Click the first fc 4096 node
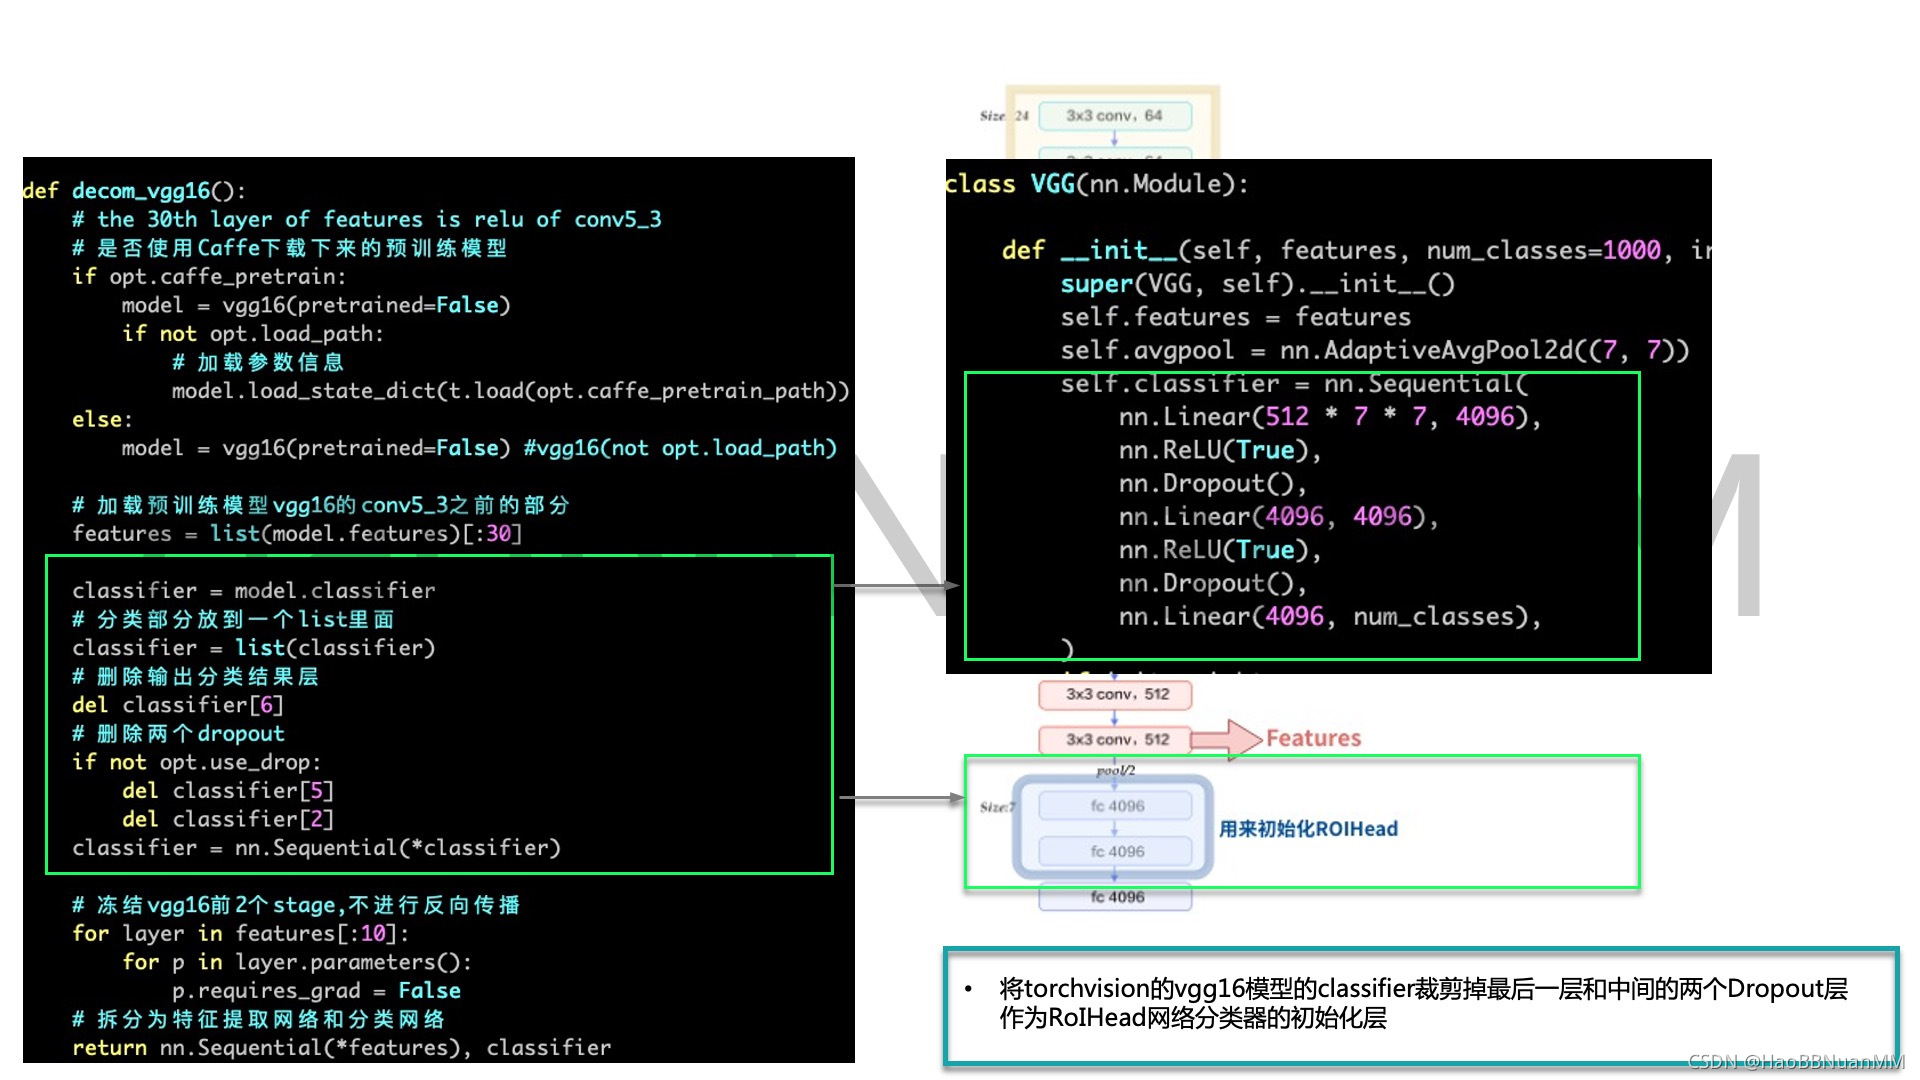The height and width of the screenshot is (1080, 1920). tap(1115, 805)
